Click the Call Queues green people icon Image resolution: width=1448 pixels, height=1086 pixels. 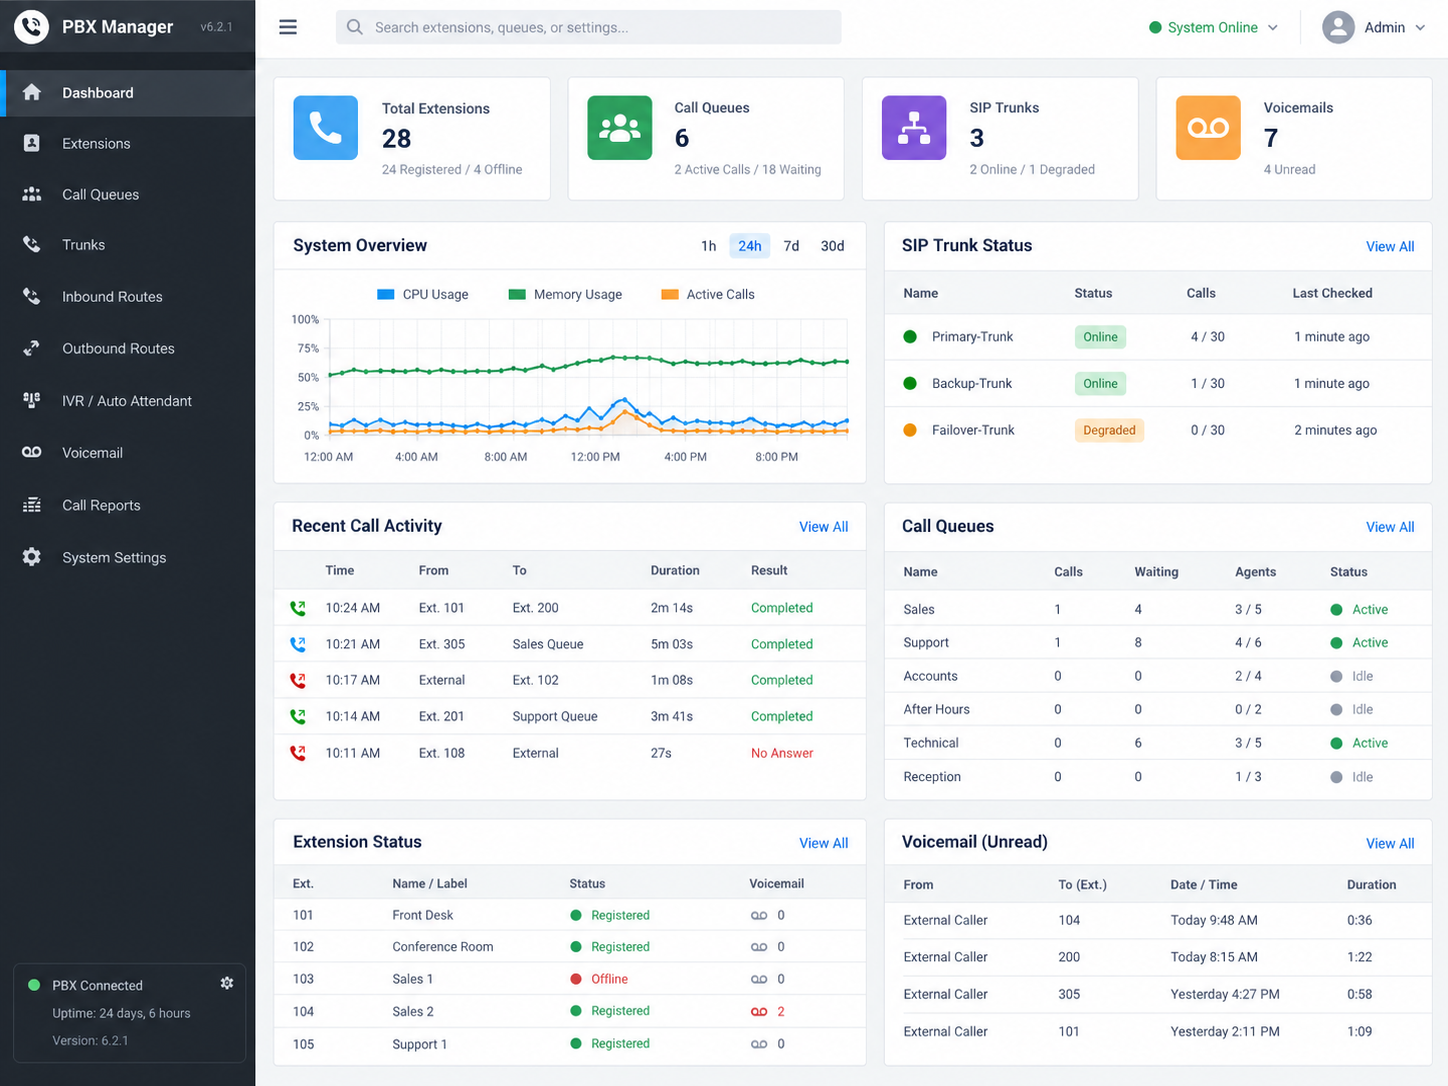pyautogui.click(x=620, y=128)
